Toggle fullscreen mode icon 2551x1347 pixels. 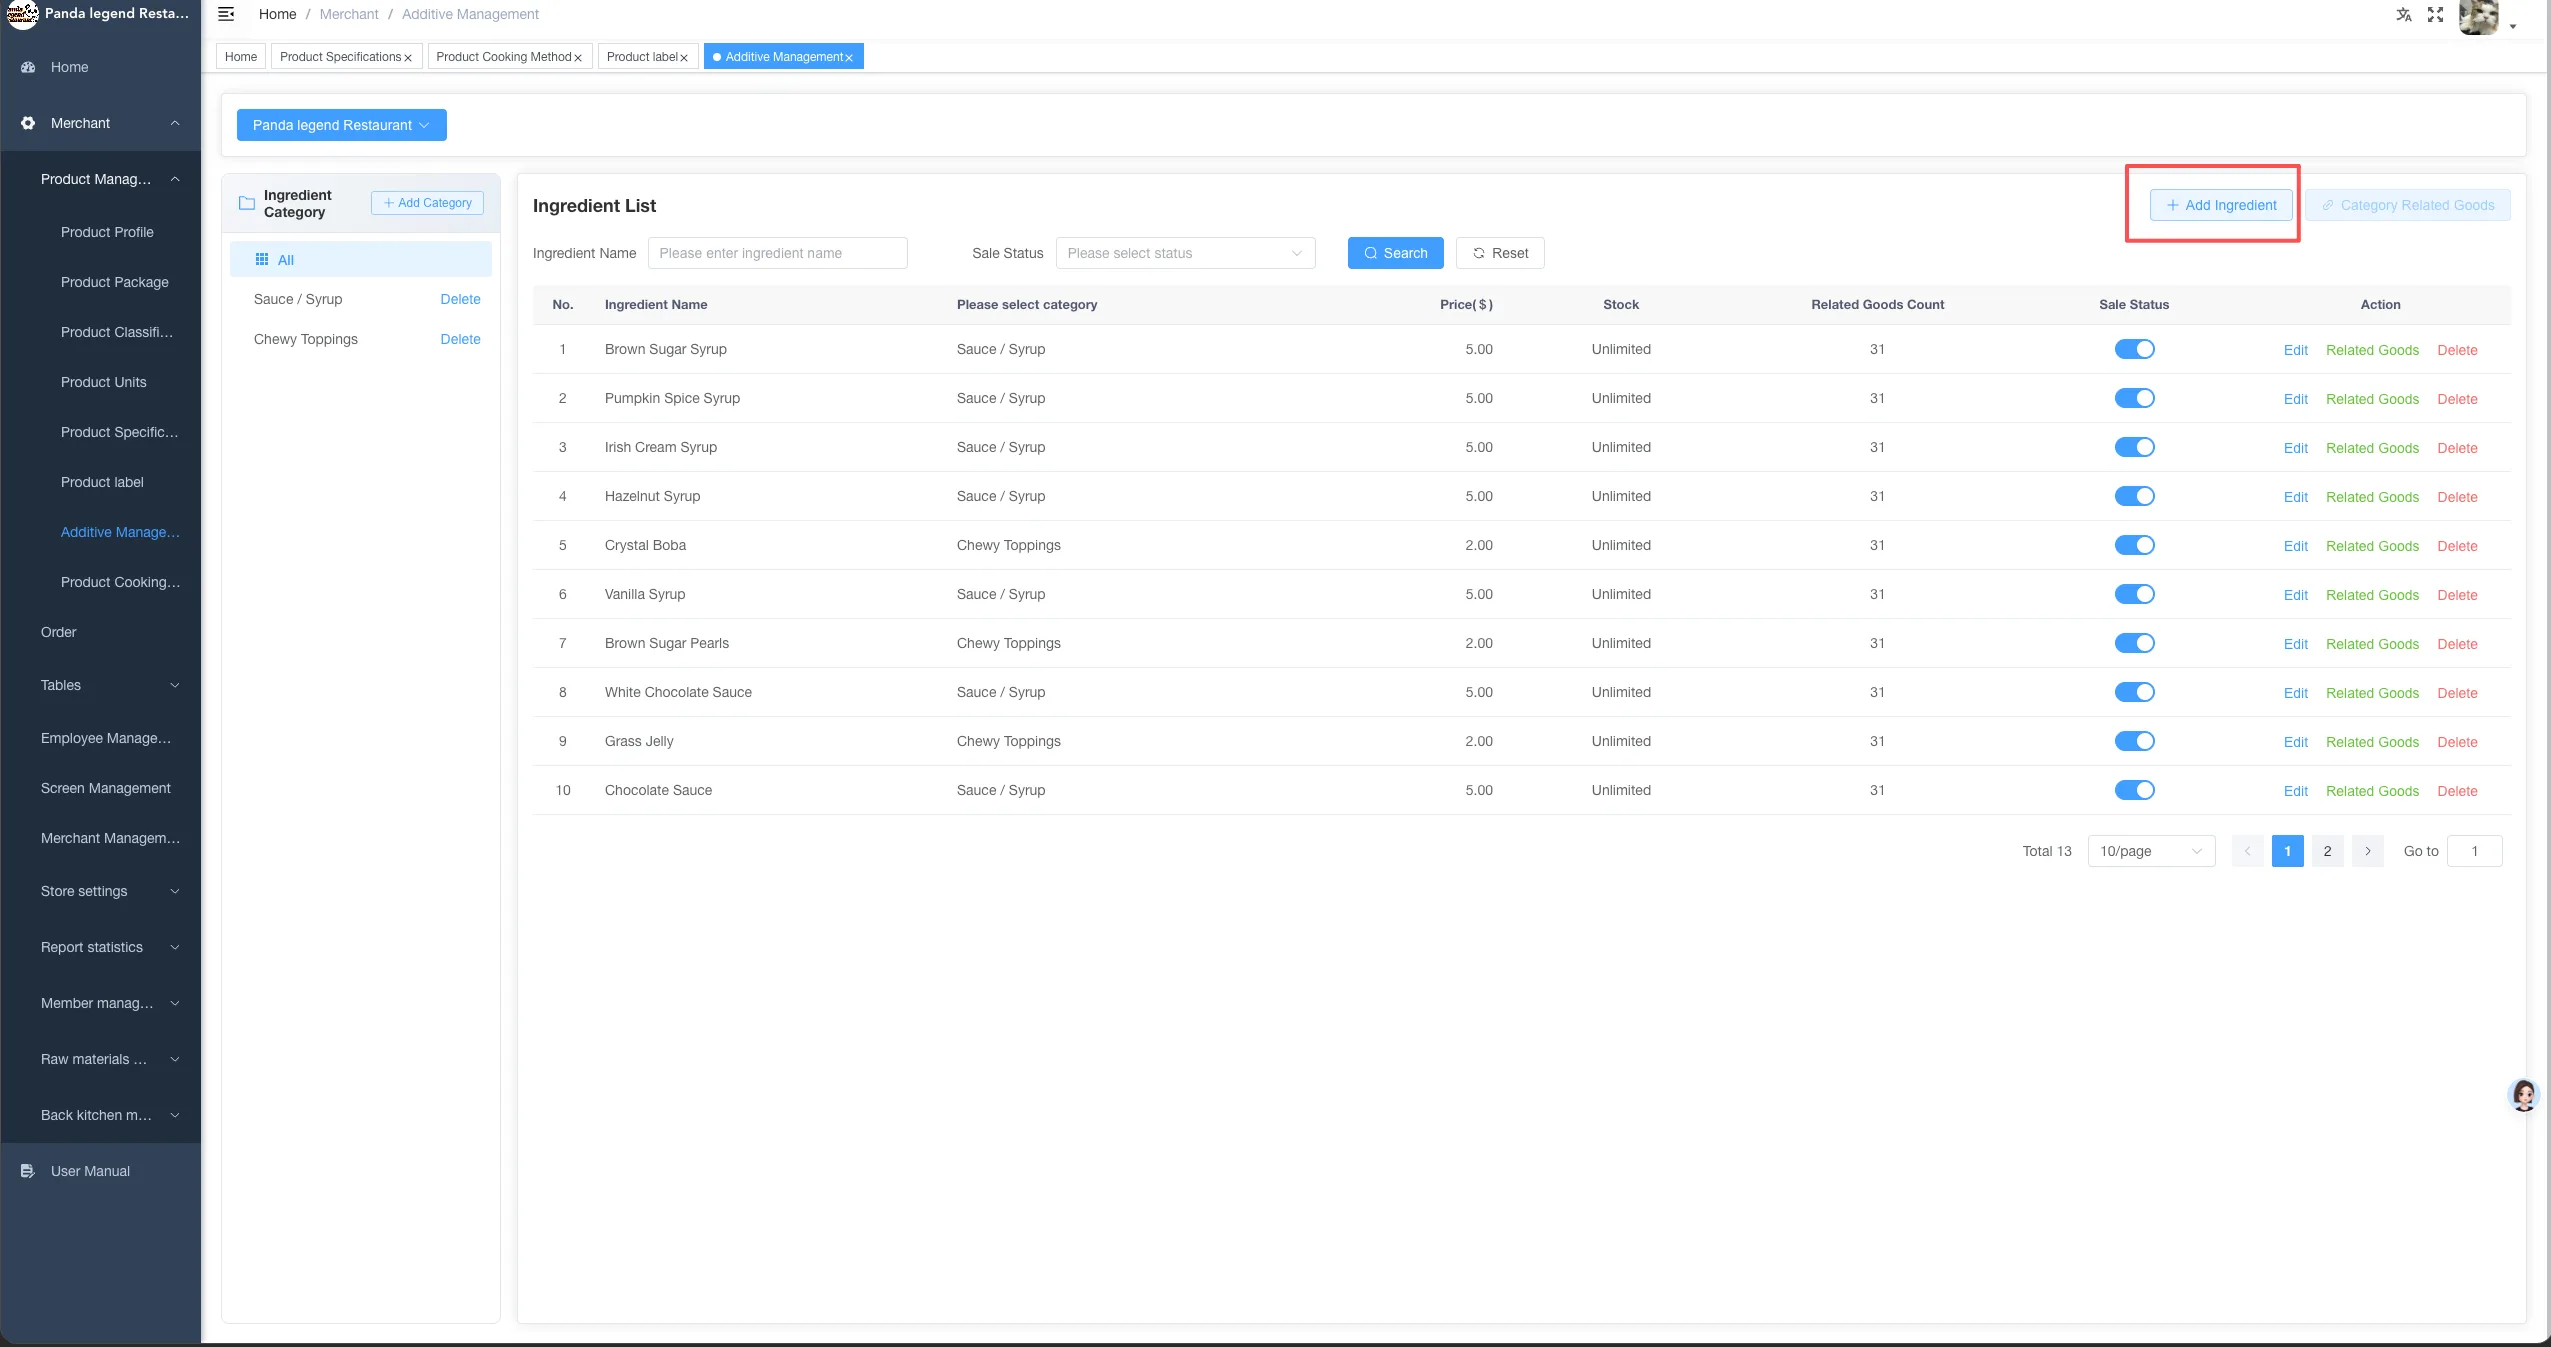(2436, 14)
